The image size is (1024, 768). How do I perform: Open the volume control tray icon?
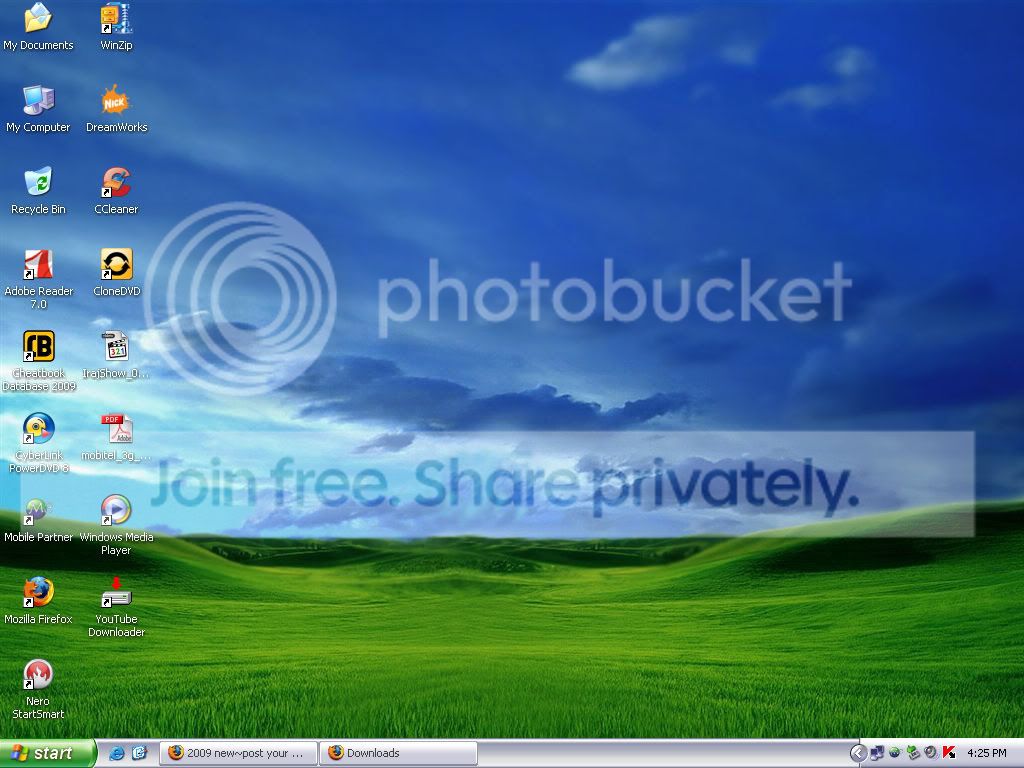click(x=931, y=753)
